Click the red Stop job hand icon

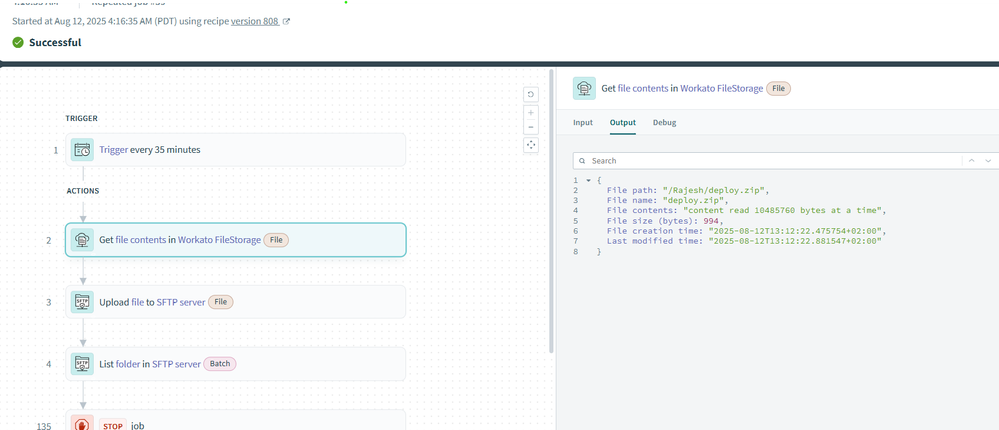tap(82, 423)
